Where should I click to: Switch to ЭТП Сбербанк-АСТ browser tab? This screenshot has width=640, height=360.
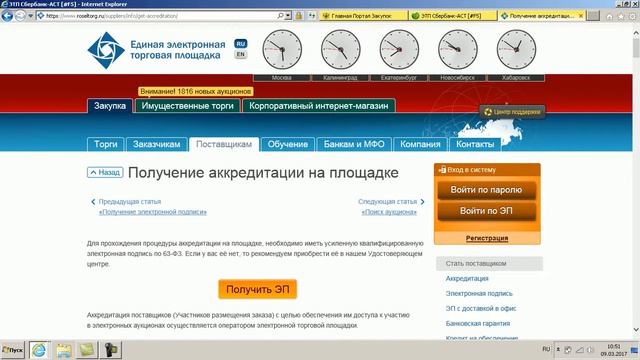453,16
